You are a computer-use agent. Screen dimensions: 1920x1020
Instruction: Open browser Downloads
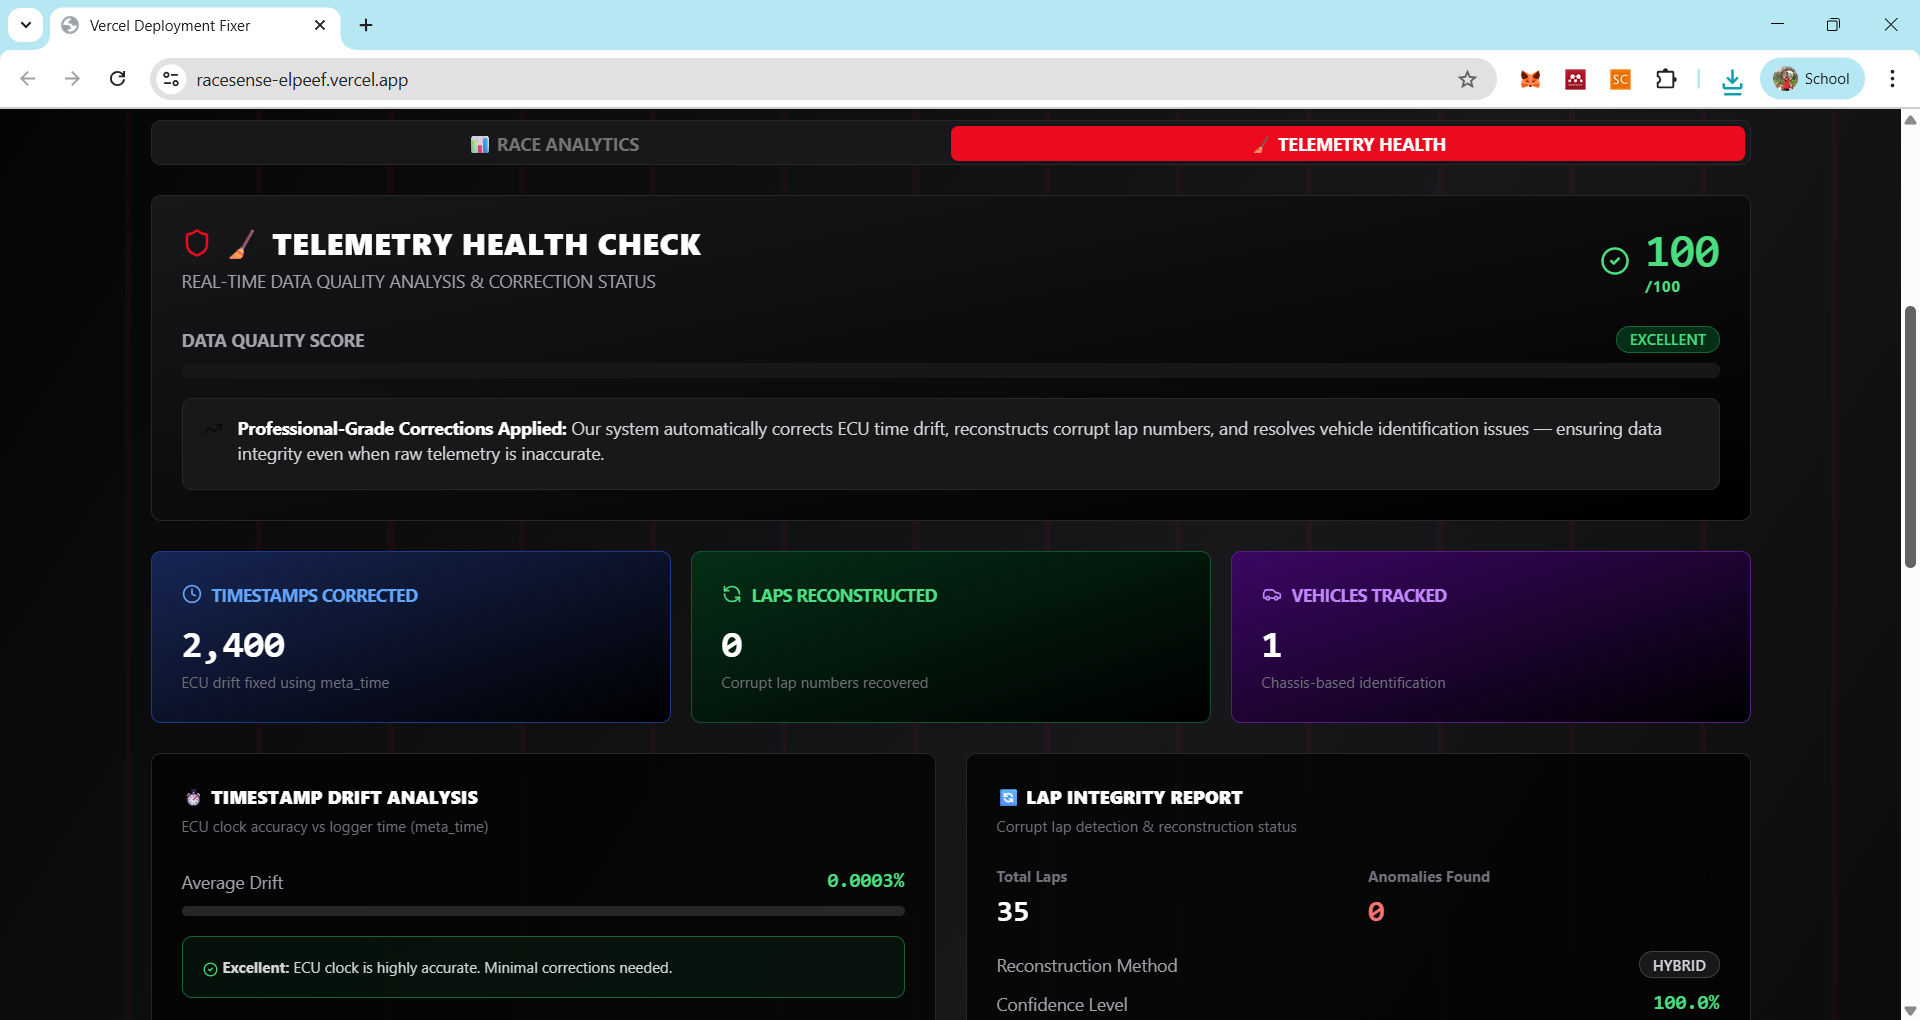[x=1732, y=80]
